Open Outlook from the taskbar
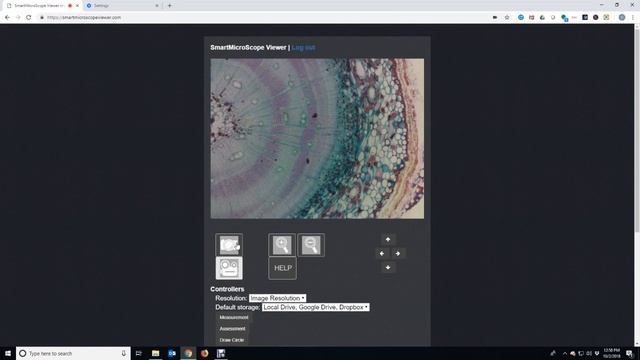 172,353
